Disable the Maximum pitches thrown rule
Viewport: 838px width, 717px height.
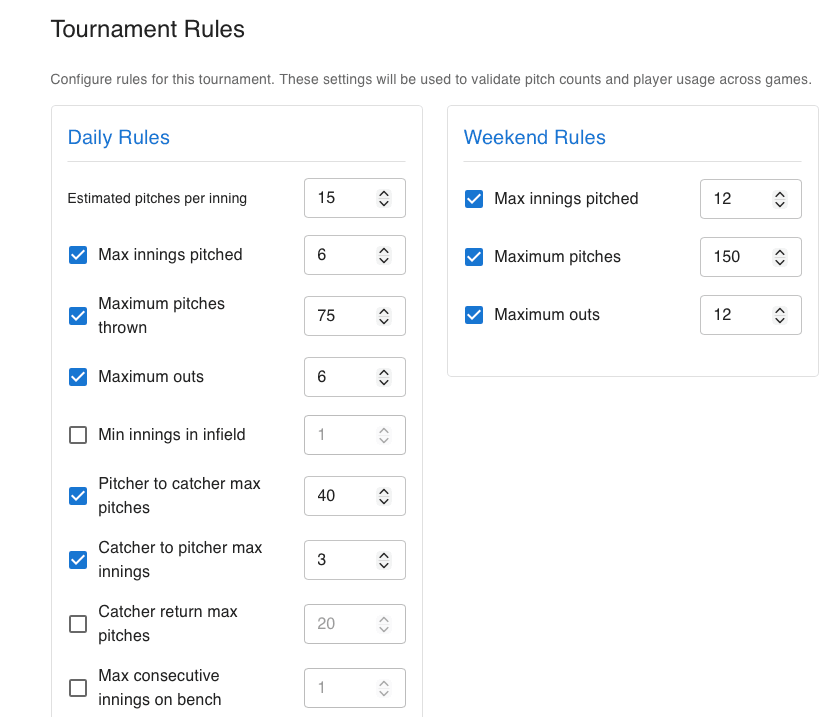tap(78, 315)
